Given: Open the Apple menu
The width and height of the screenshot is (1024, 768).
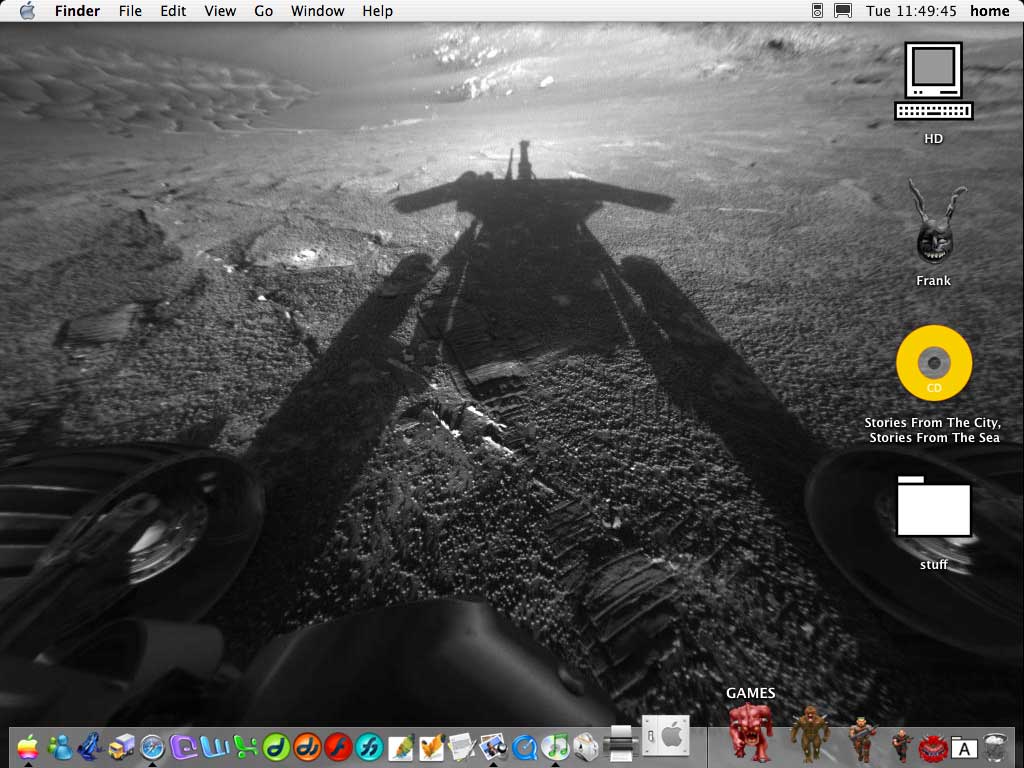Looking at the screenshot, I should click(x=27, y=11).
